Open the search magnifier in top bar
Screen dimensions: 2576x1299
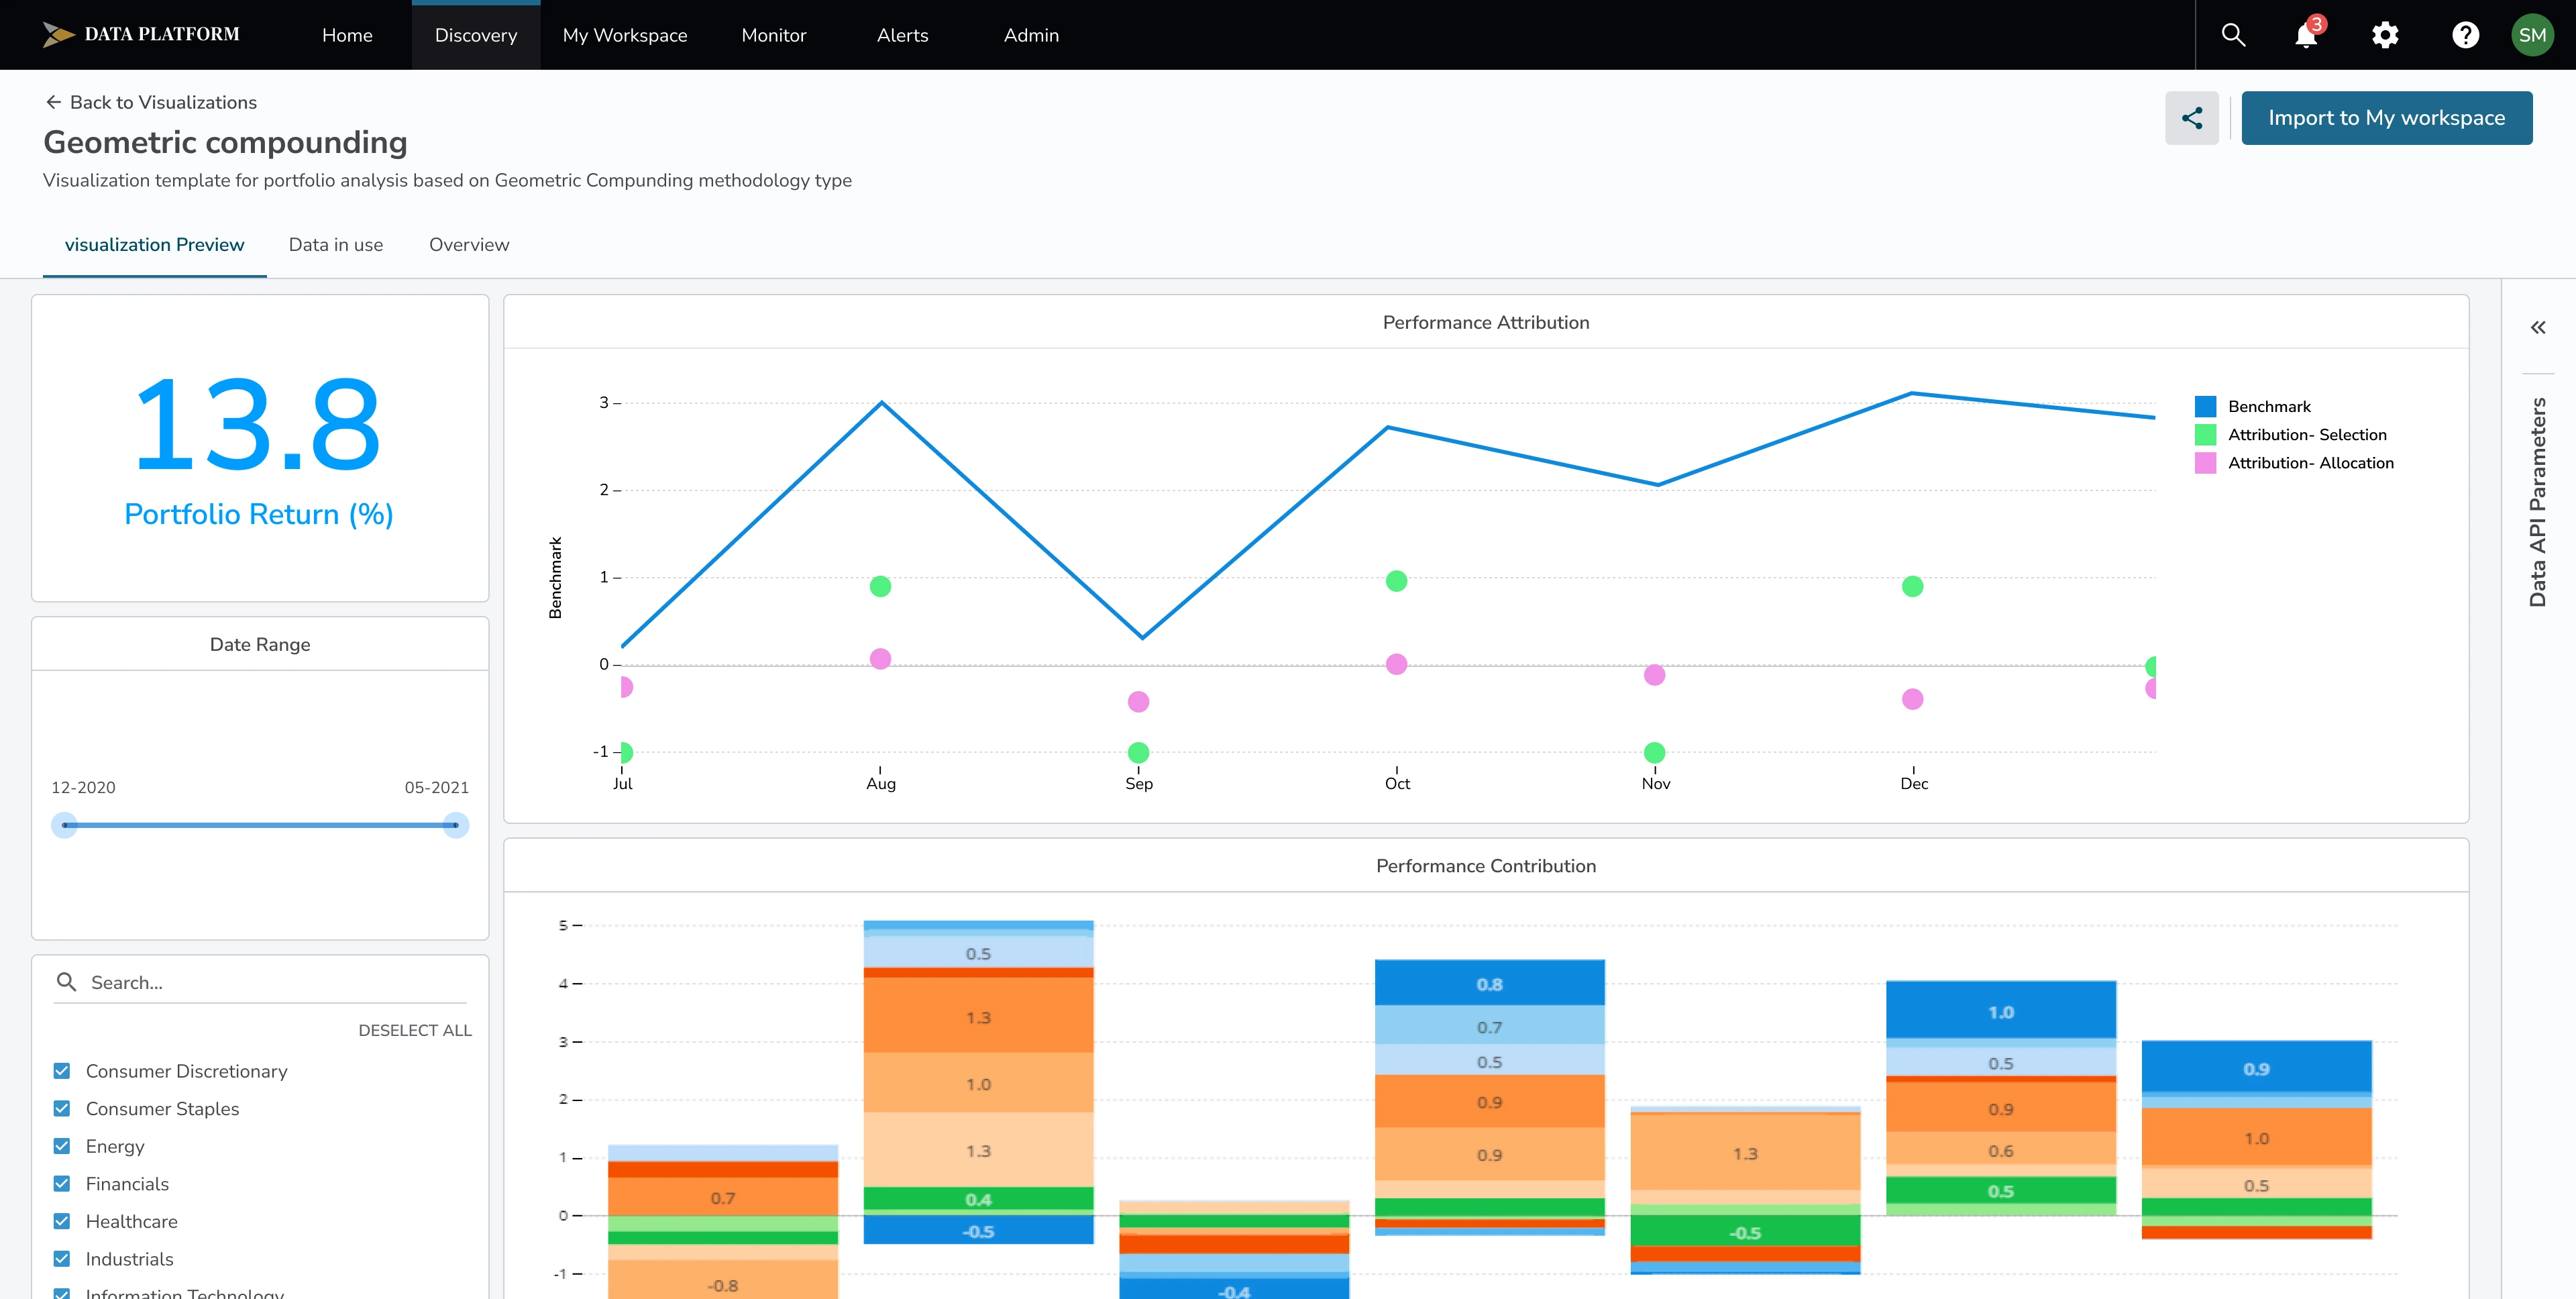[x=2233, y=35]
